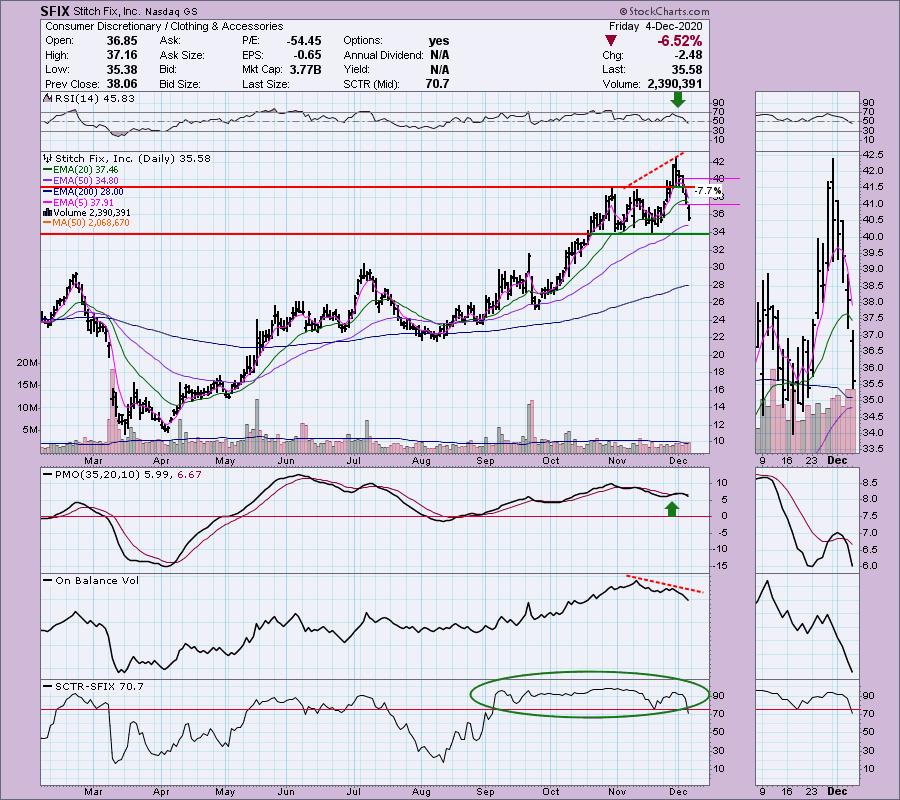Click the red down-triangle change indicator

611,41
